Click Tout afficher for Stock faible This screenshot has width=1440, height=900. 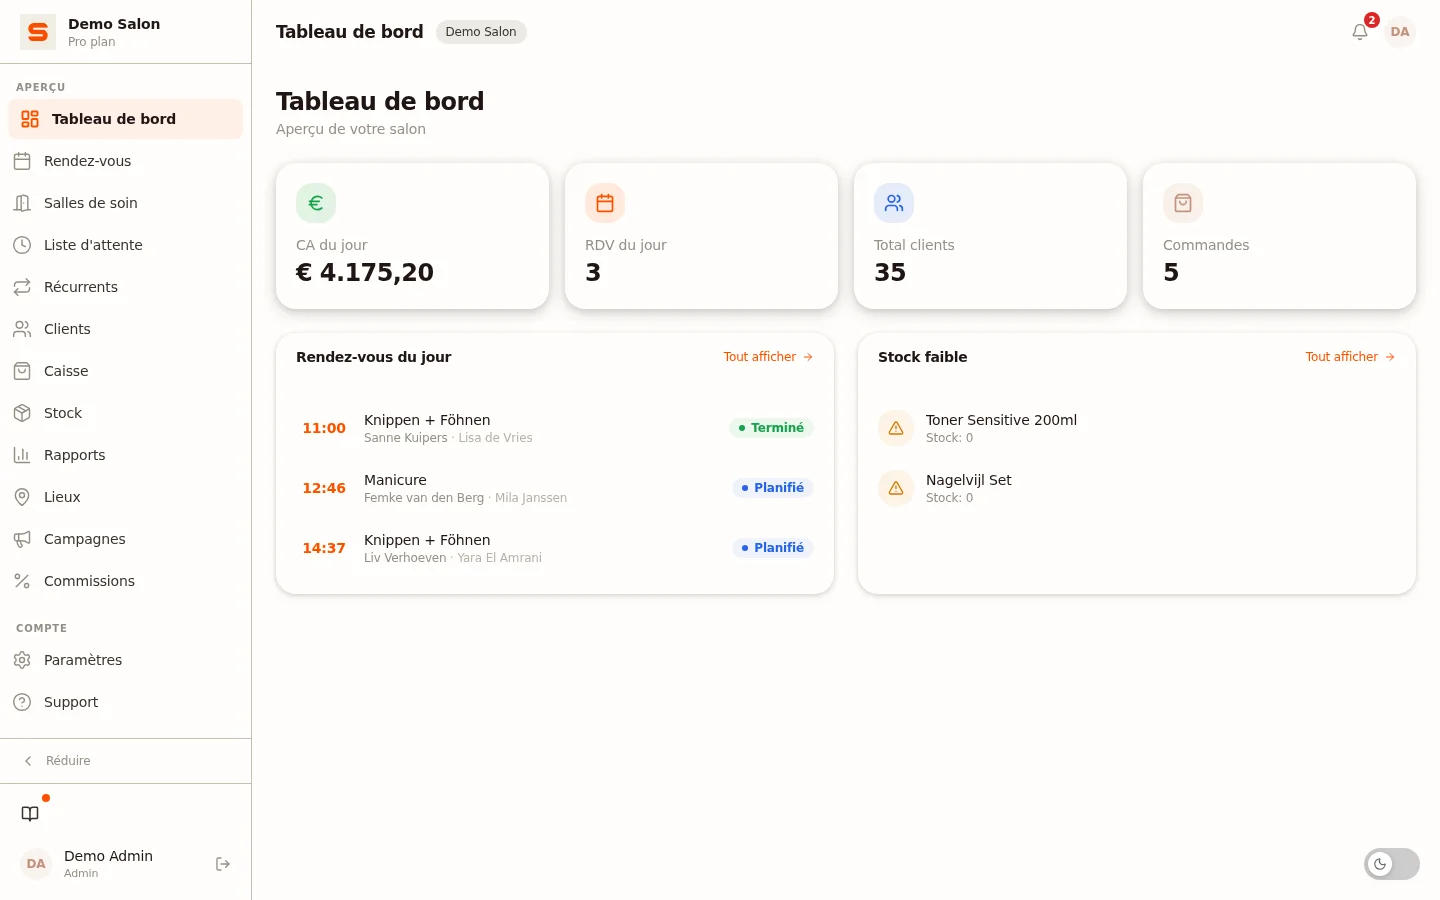tap(1350, 357)
